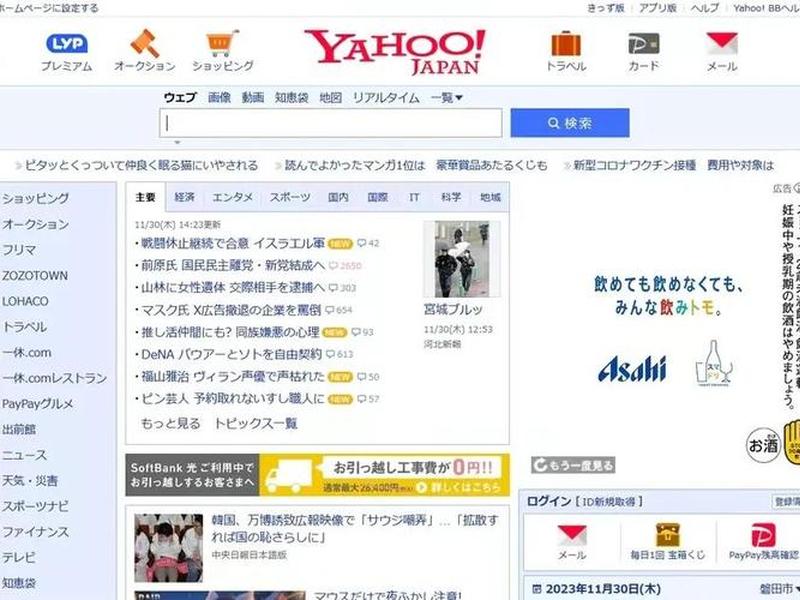
Task: Open the アプリ版 link at top
Action: click(x=658, y=8)
